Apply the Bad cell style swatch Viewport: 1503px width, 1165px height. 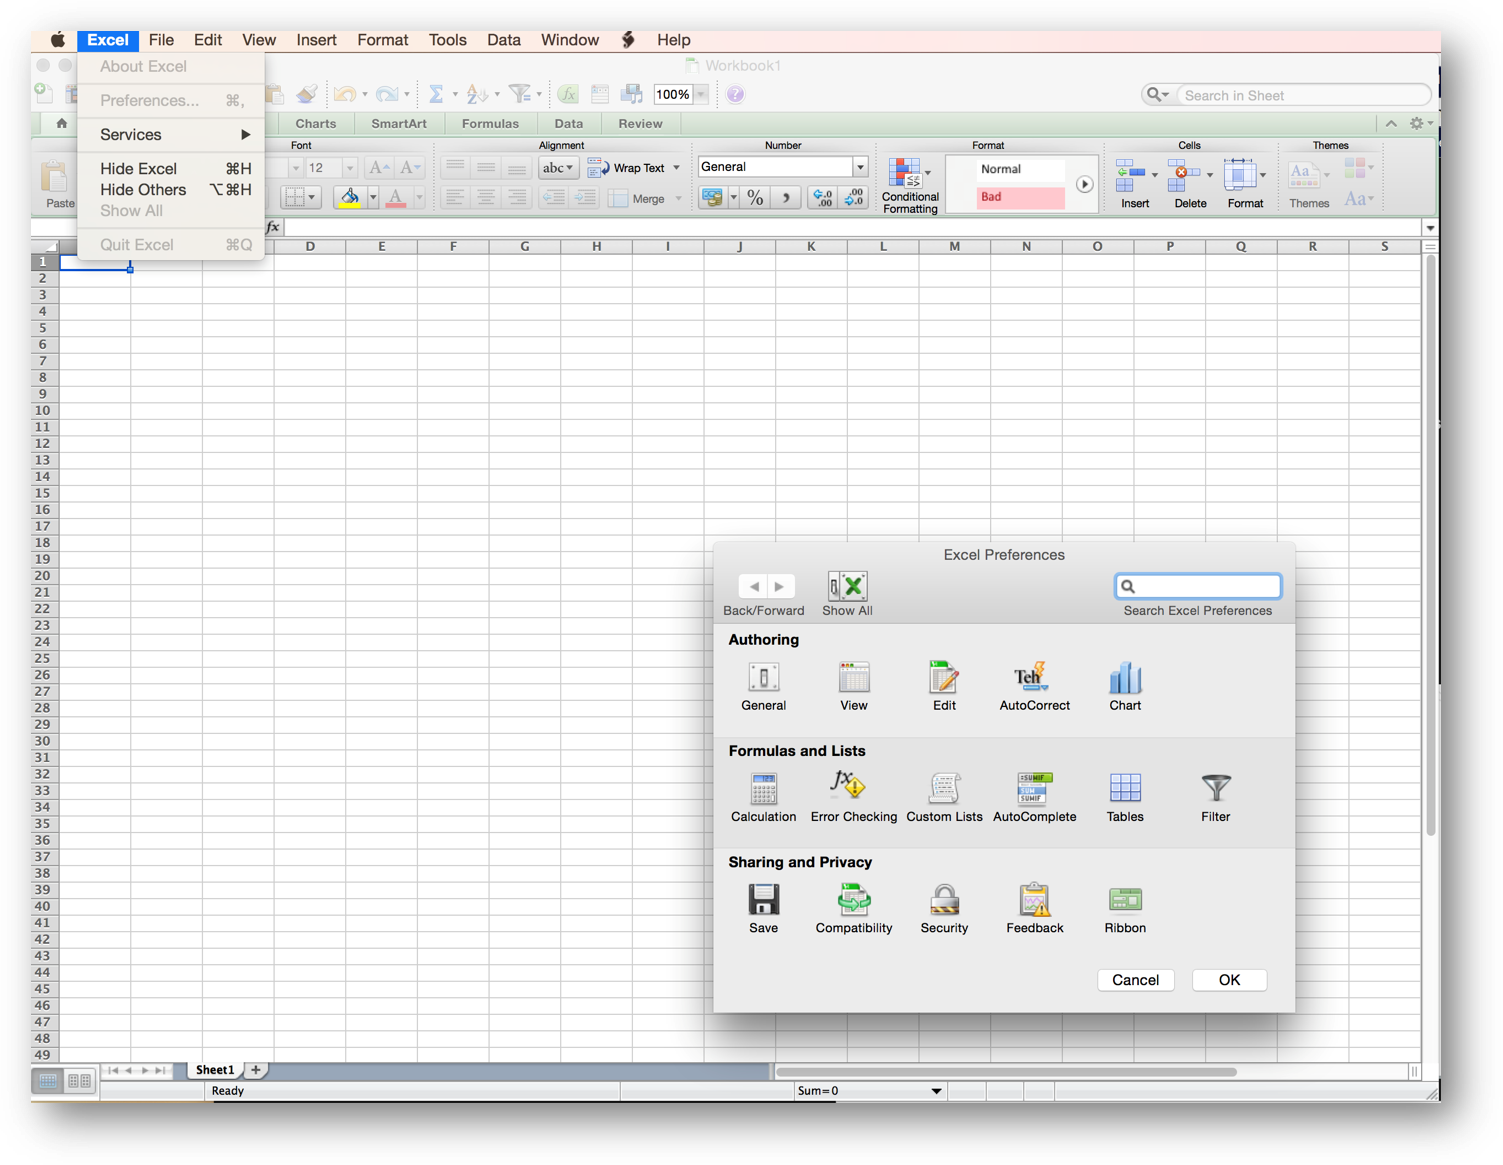[1020, 197]
